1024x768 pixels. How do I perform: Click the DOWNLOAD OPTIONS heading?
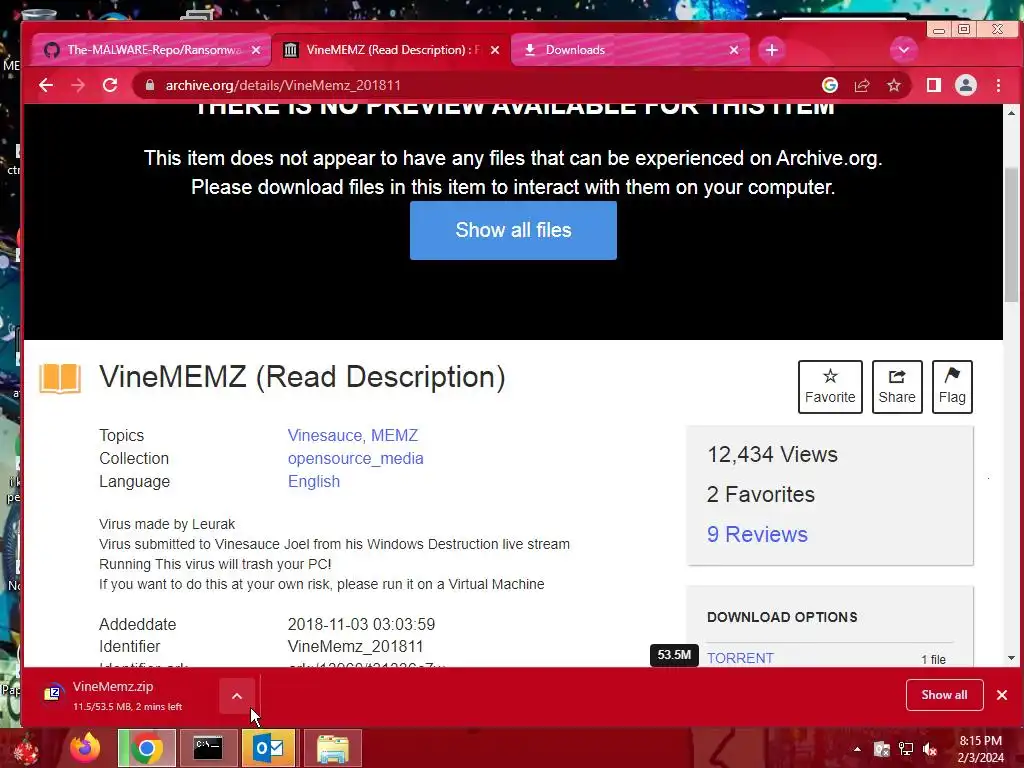click(x=782, y=617)
